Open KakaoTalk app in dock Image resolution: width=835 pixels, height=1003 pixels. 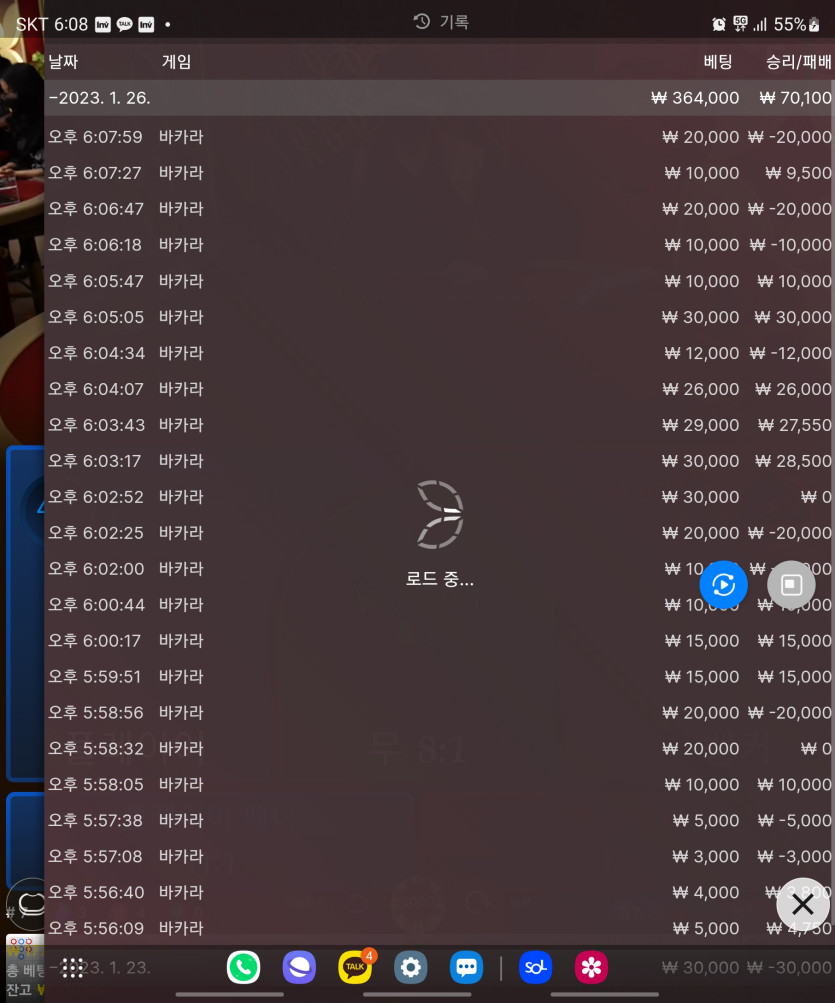point(354,967)
